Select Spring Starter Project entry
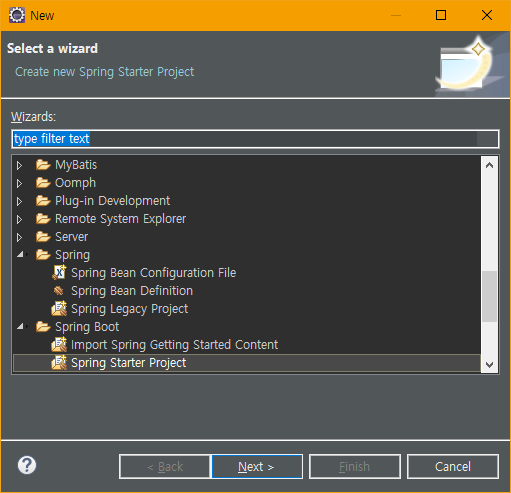The width and height of the screenshot is (511, 493). pyautogui.click(x=129, y=363)
